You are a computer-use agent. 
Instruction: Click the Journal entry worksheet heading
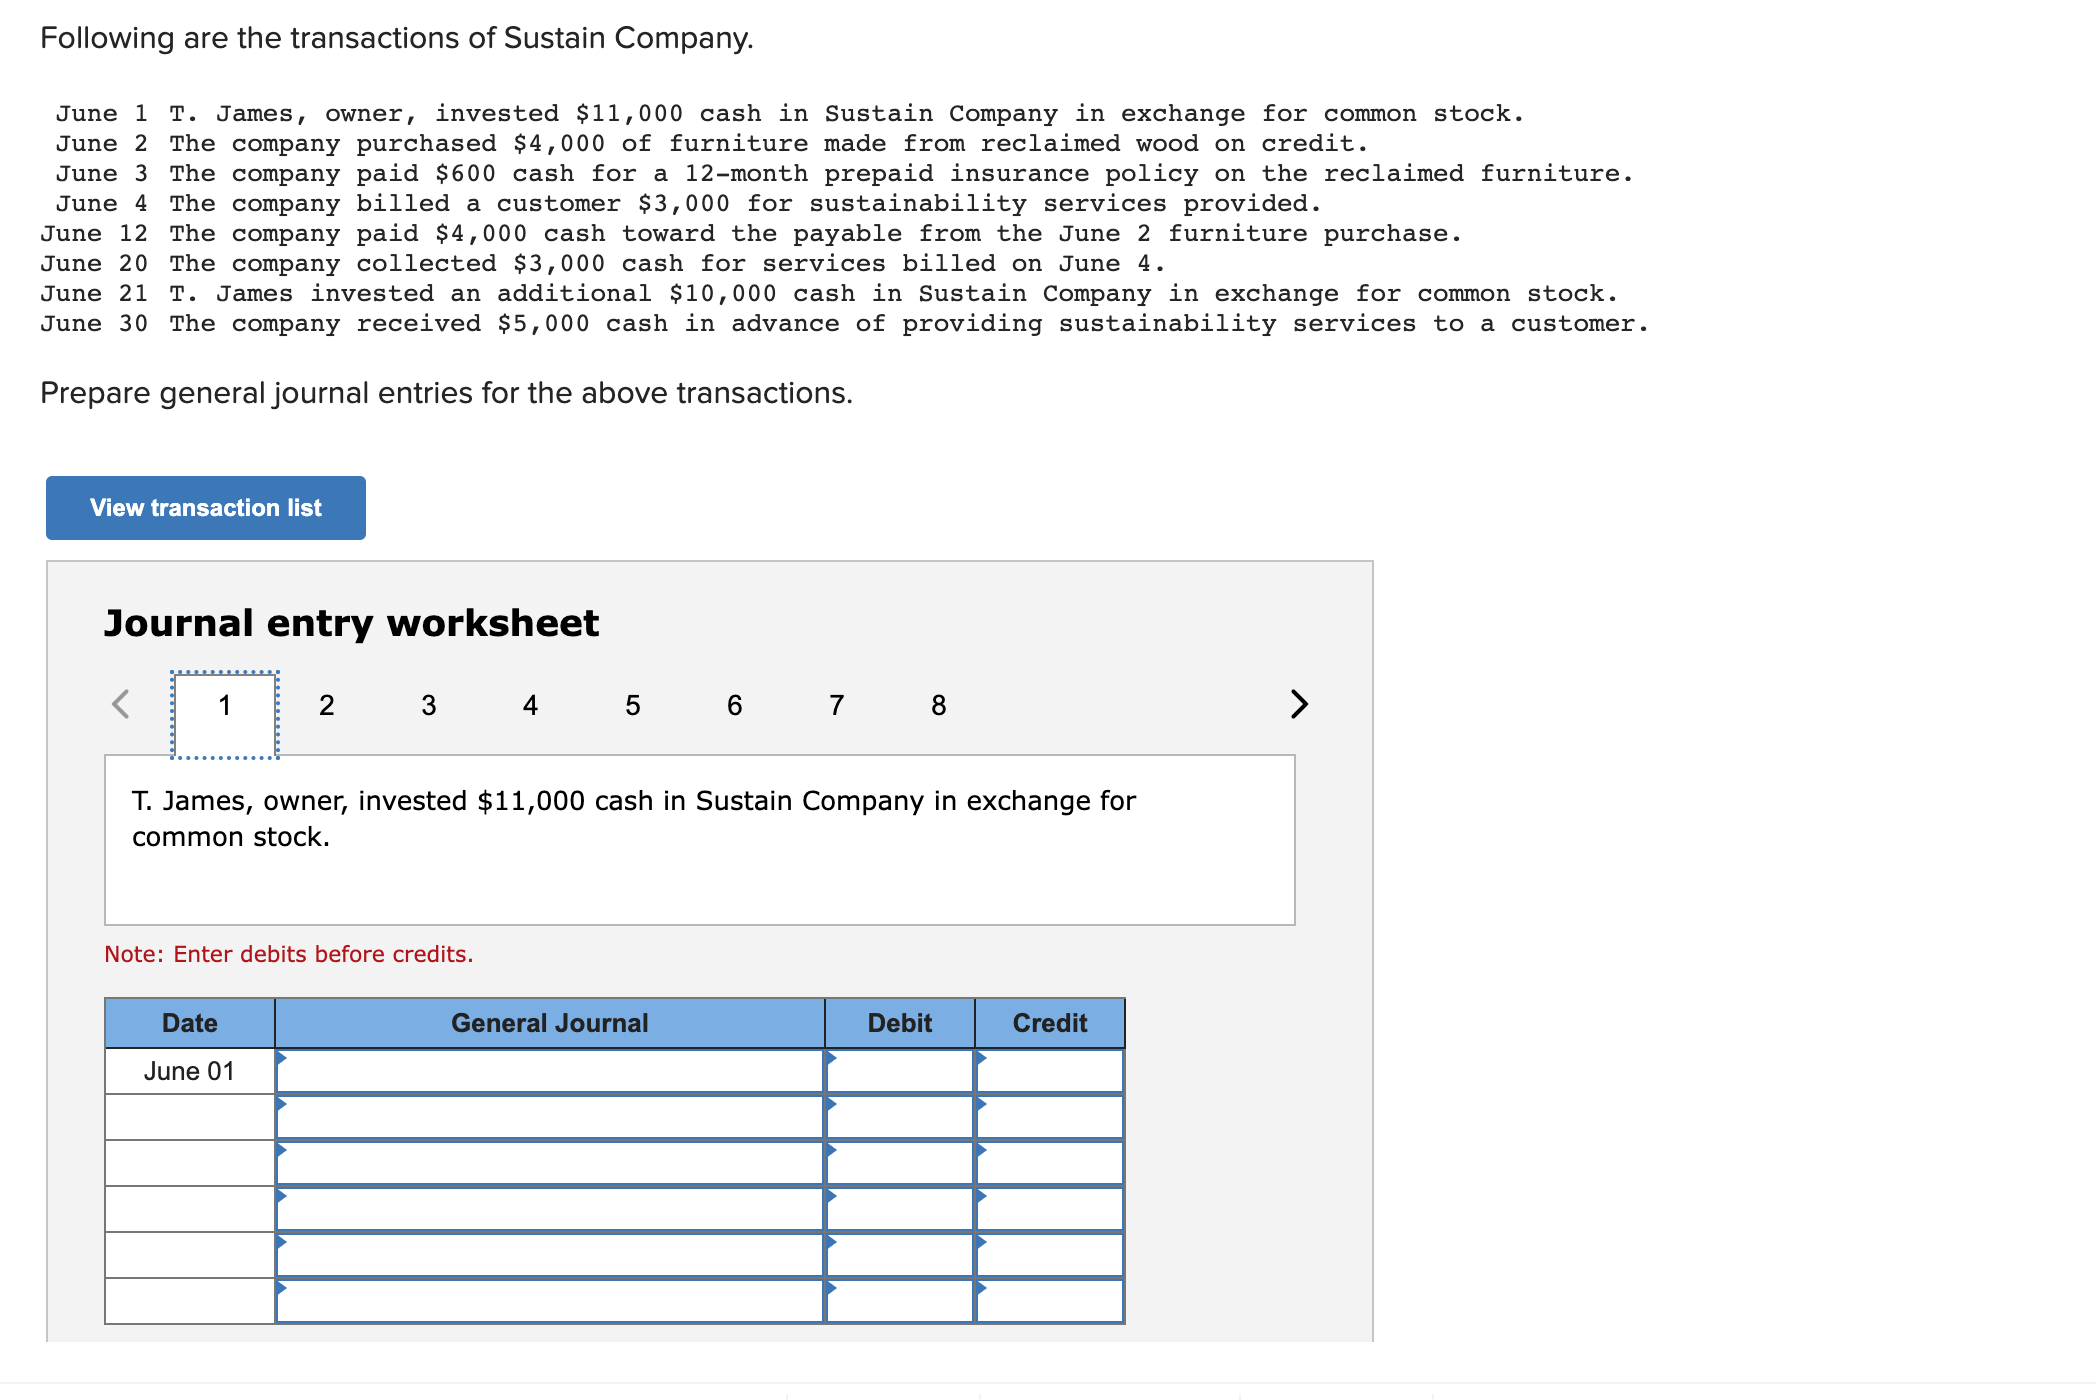(351, 623)
